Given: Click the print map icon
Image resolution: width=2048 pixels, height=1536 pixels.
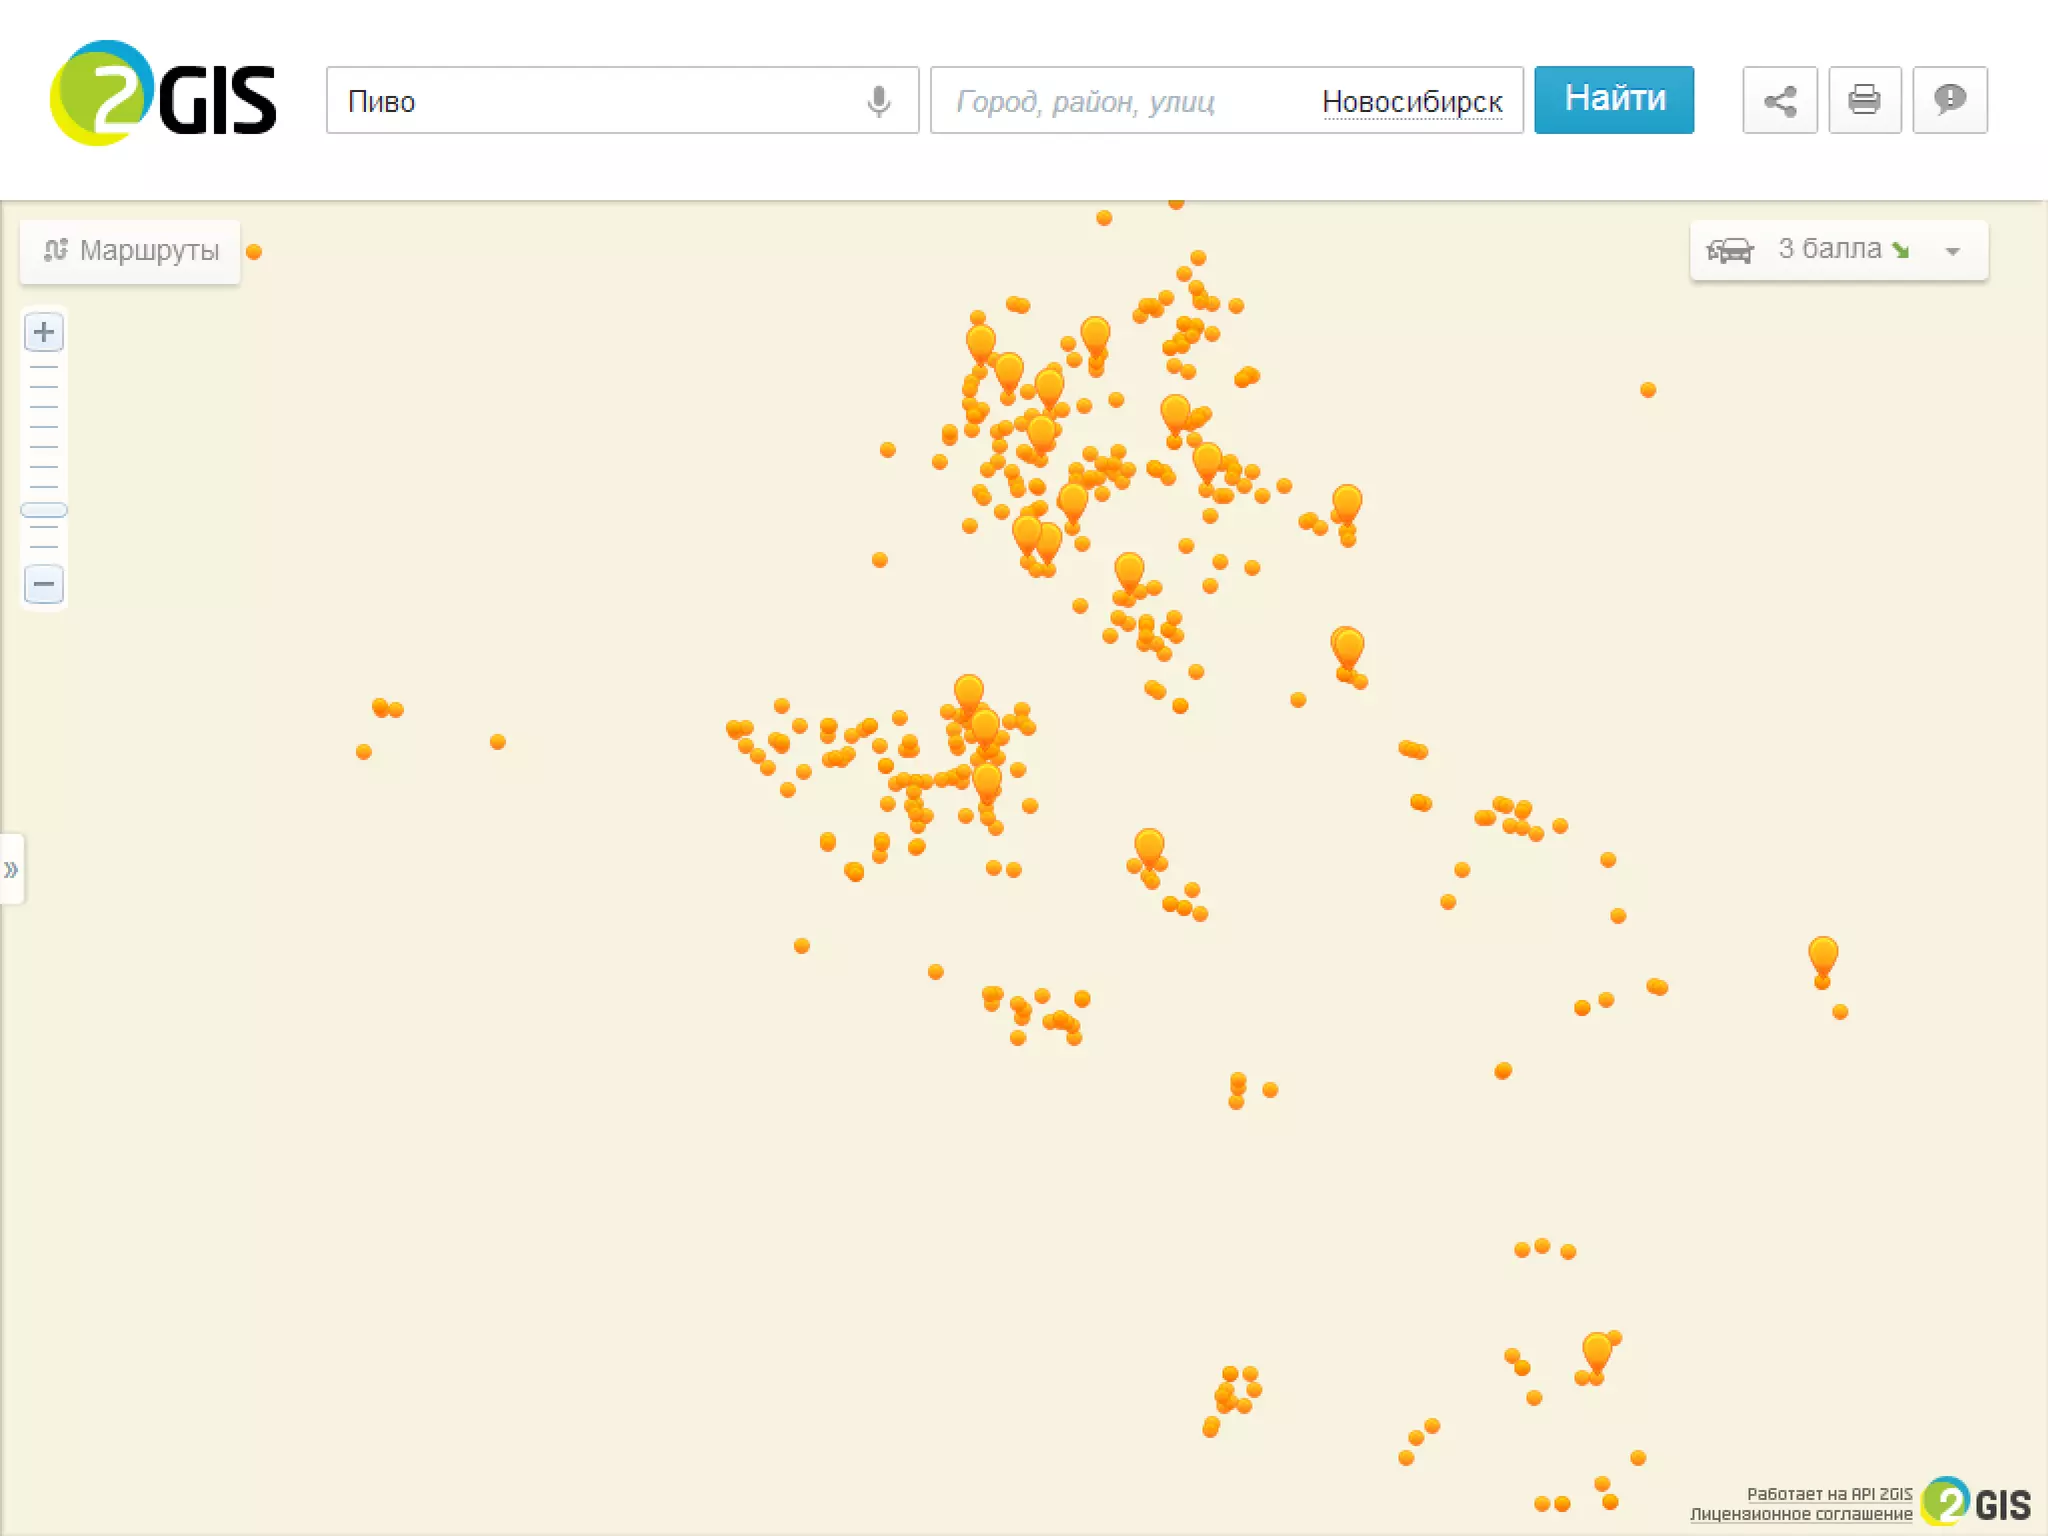Looking at the screenshot, I should point(1864,100).
